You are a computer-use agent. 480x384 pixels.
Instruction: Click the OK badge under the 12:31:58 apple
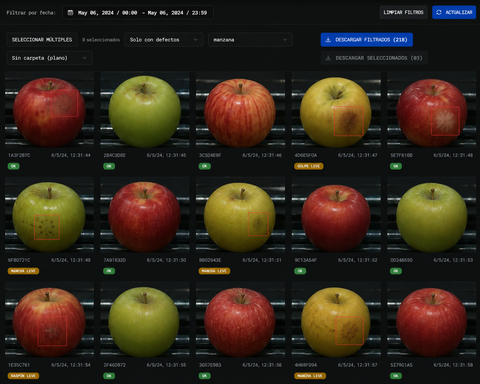pos(396,376)
